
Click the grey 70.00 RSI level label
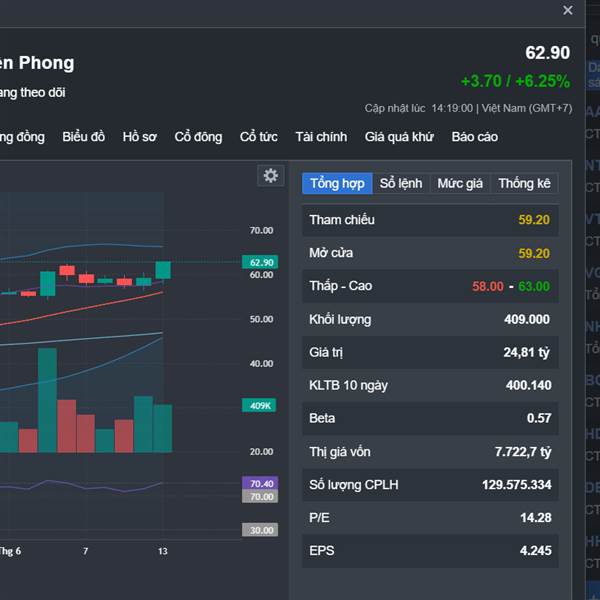[x=260, y=497]
